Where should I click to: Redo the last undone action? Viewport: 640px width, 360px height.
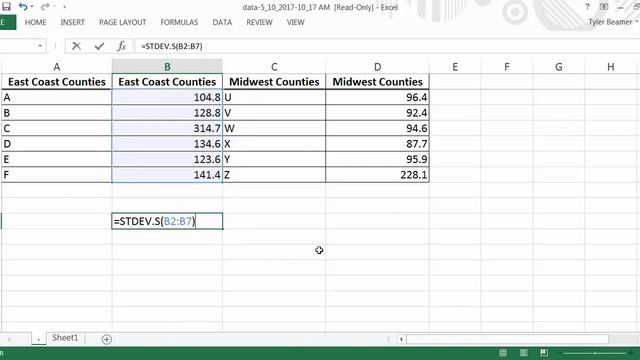(x=45, y=7)
